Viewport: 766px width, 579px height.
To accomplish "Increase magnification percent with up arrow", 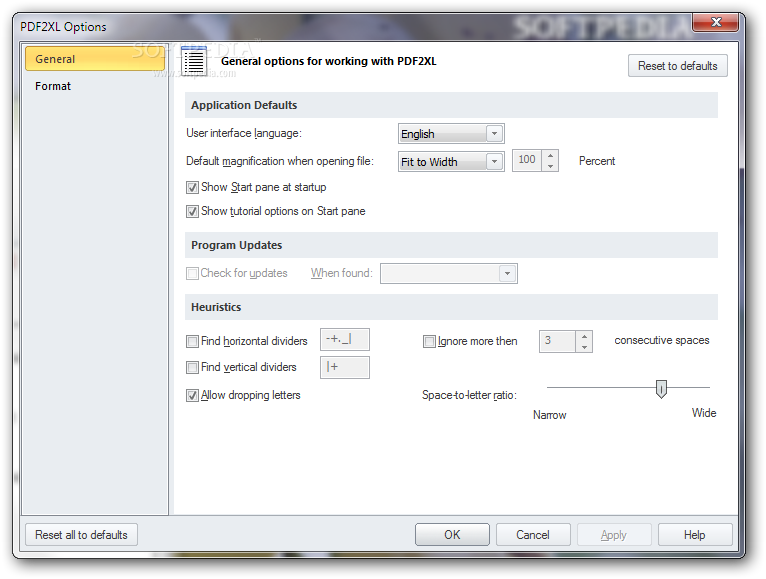I will point(550,155).
